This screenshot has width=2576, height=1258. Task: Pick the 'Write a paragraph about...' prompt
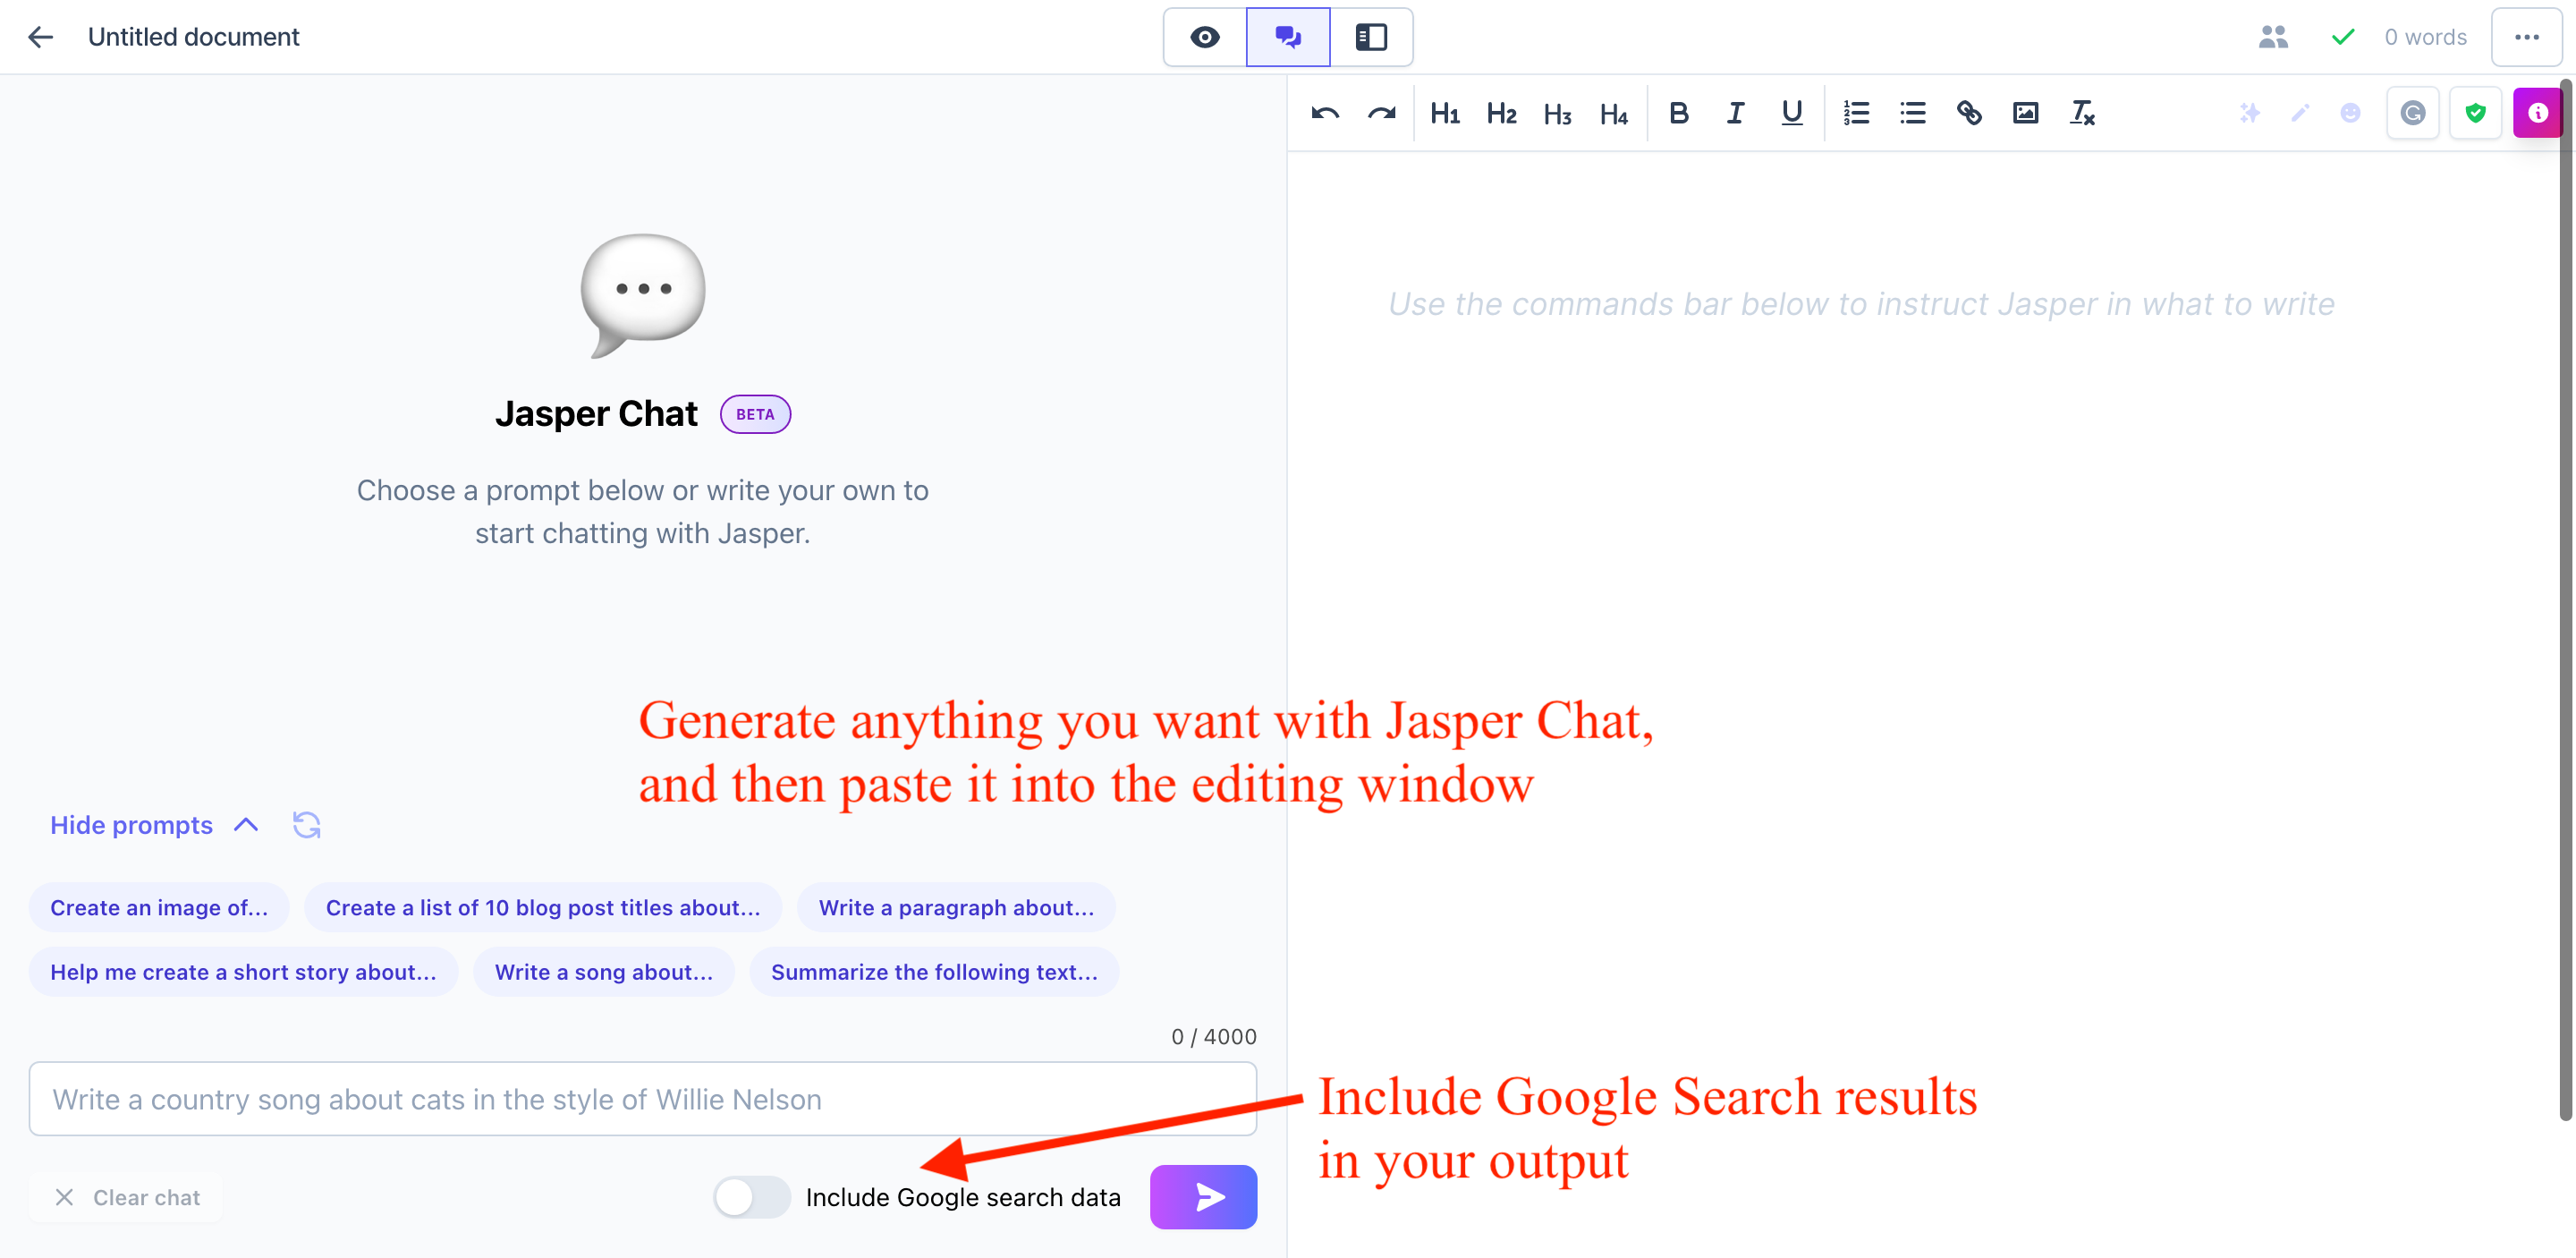[956, 907]
